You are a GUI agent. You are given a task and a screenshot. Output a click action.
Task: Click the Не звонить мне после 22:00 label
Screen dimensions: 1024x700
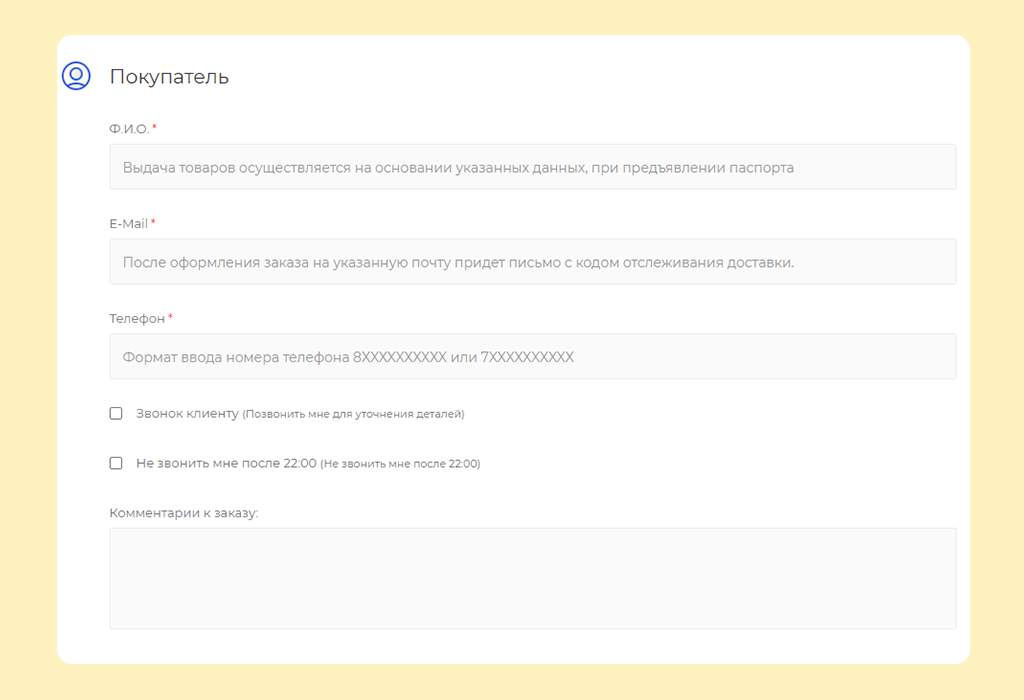click(x=226, y=463)
